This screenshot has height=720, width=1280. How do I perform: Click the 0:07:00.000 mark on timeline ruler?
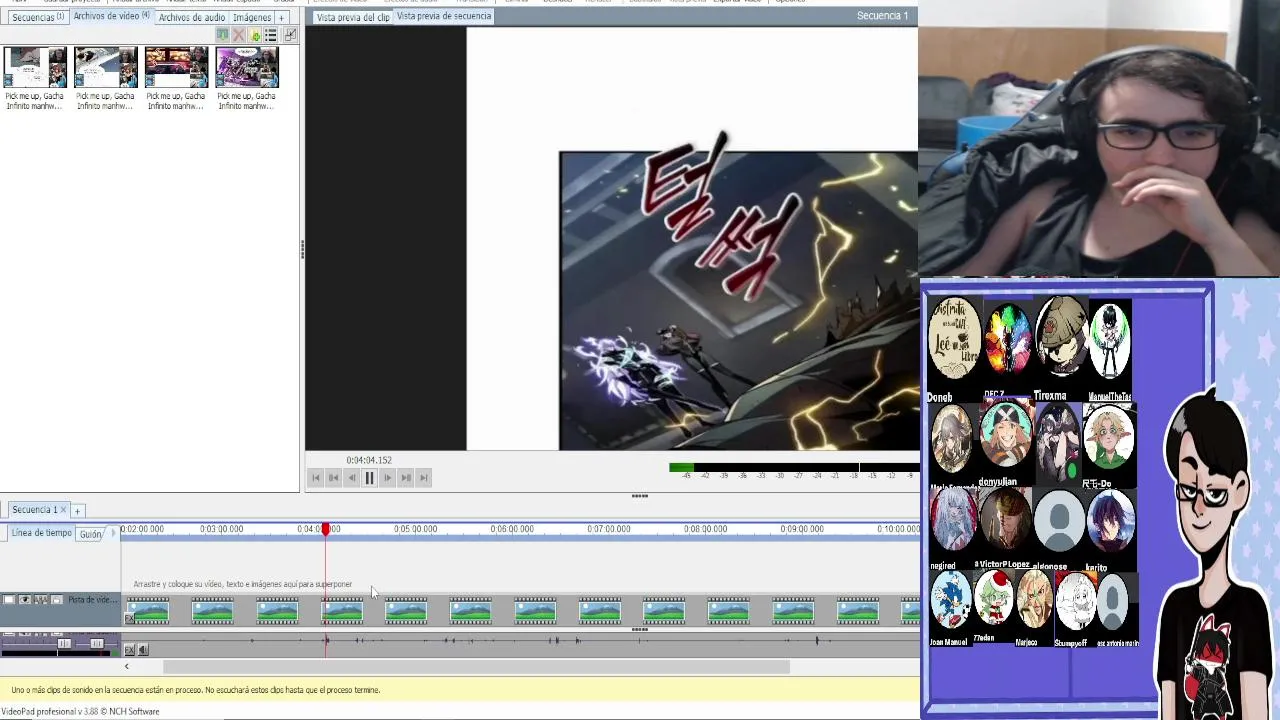(608, 529)
